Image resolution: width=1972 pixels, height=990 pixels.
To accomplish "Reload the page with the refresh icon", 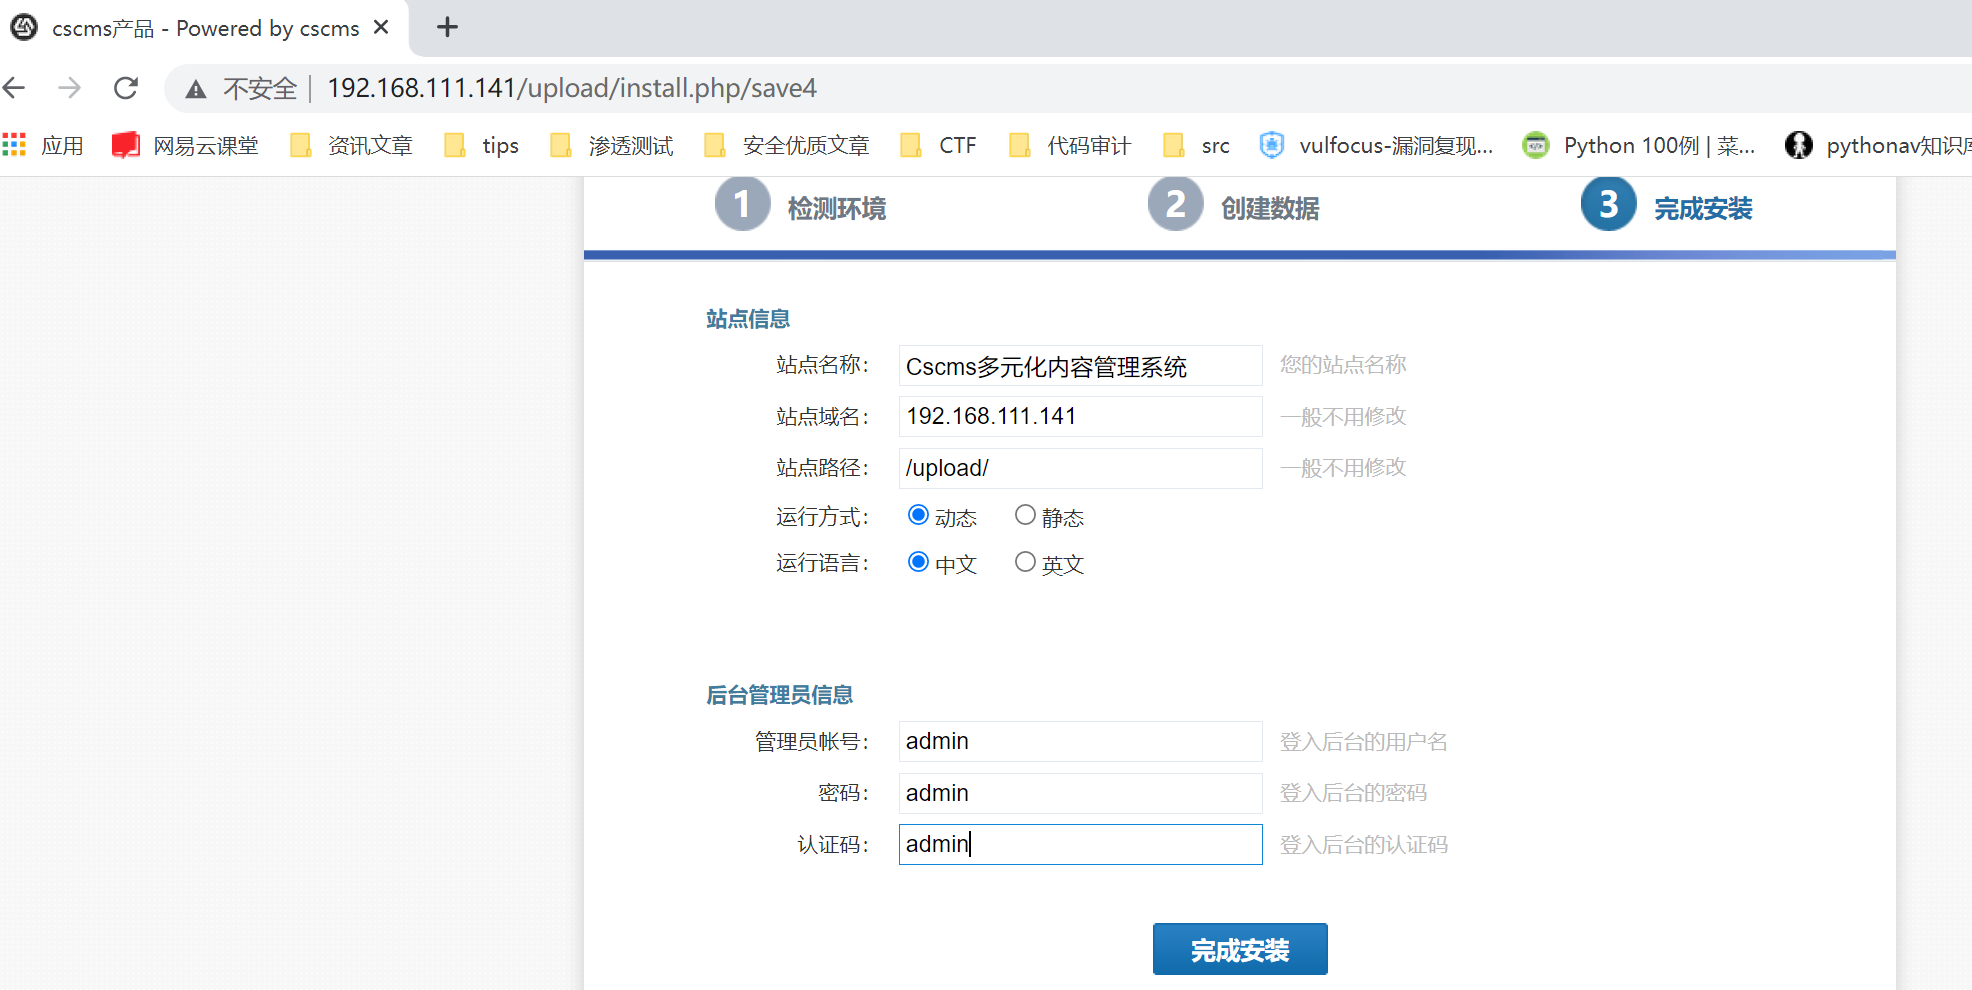I will coord(126,88).
